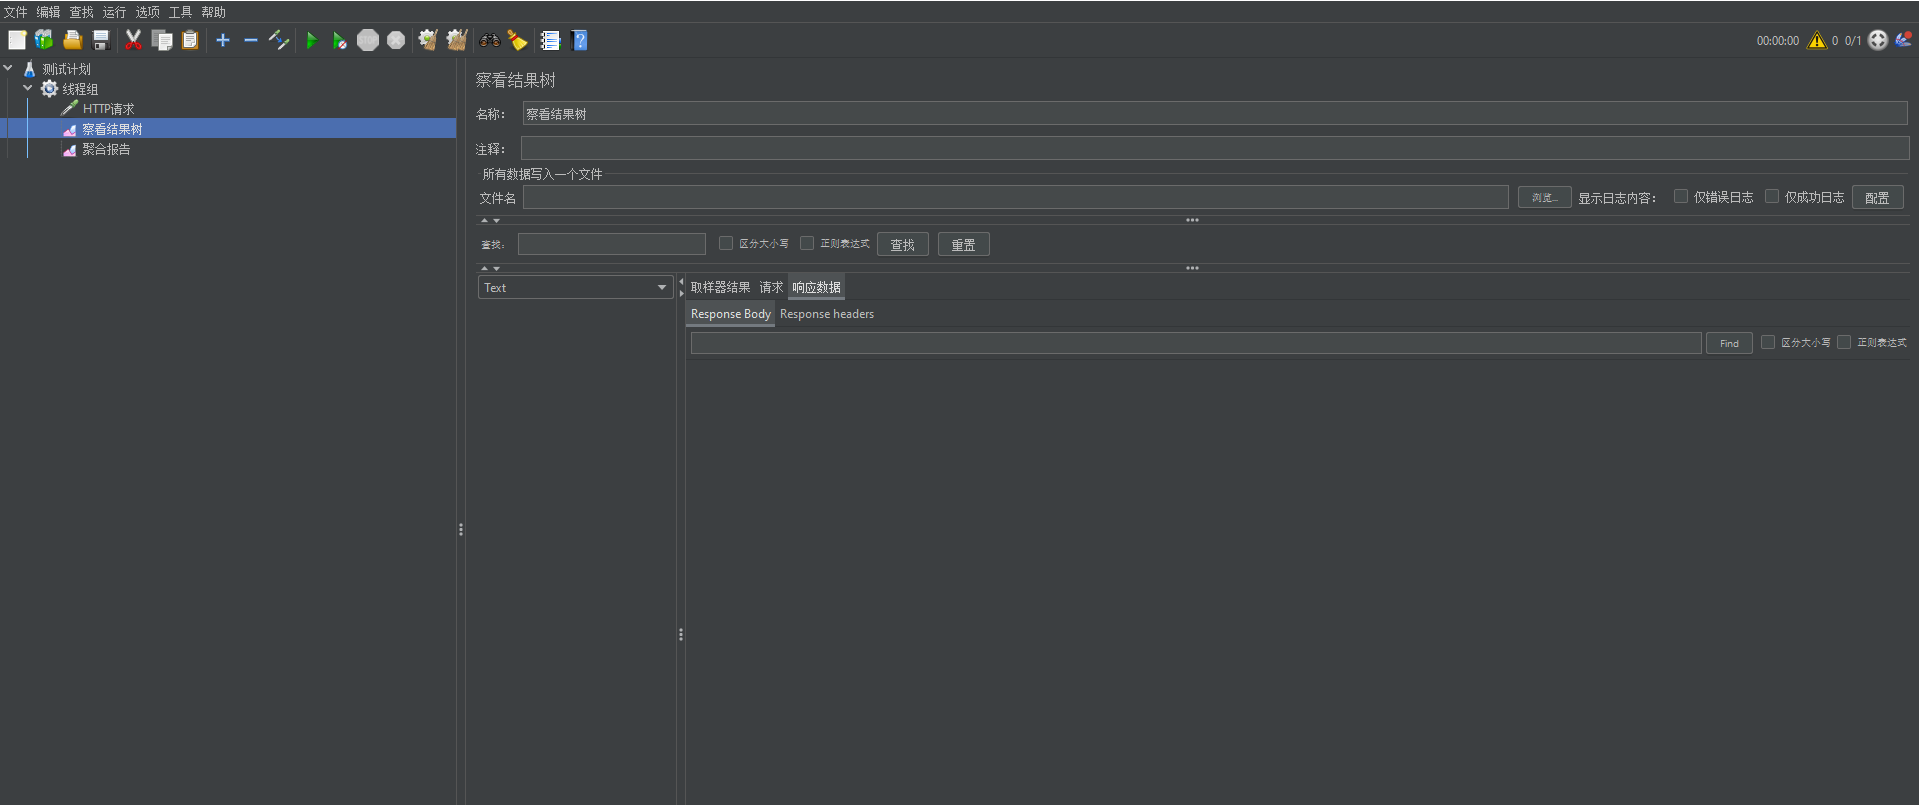
Task: Collapse the 测试计划 tree node arrow
Action: (x=8, y=68)
